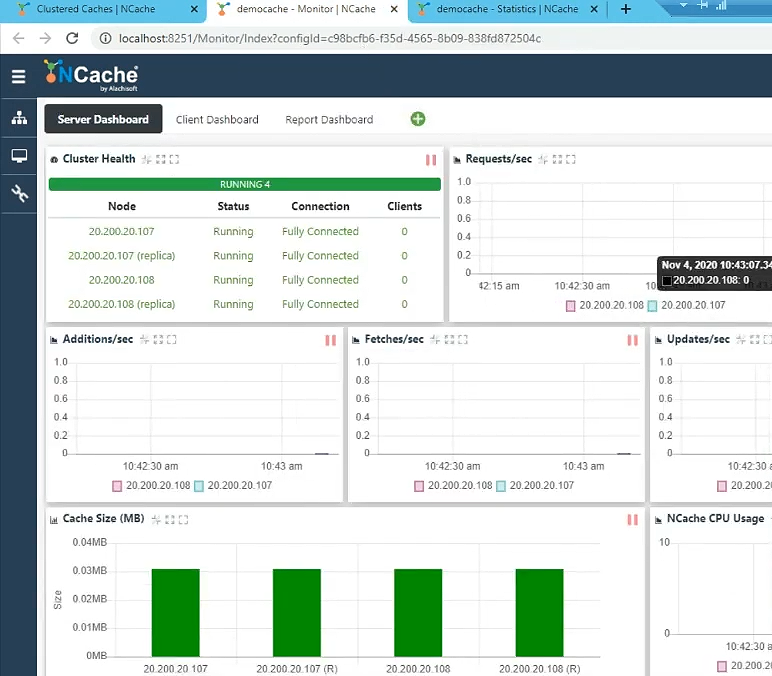Go forward in browser history
This screenshot has width=772, height=676.
[45, 38]
